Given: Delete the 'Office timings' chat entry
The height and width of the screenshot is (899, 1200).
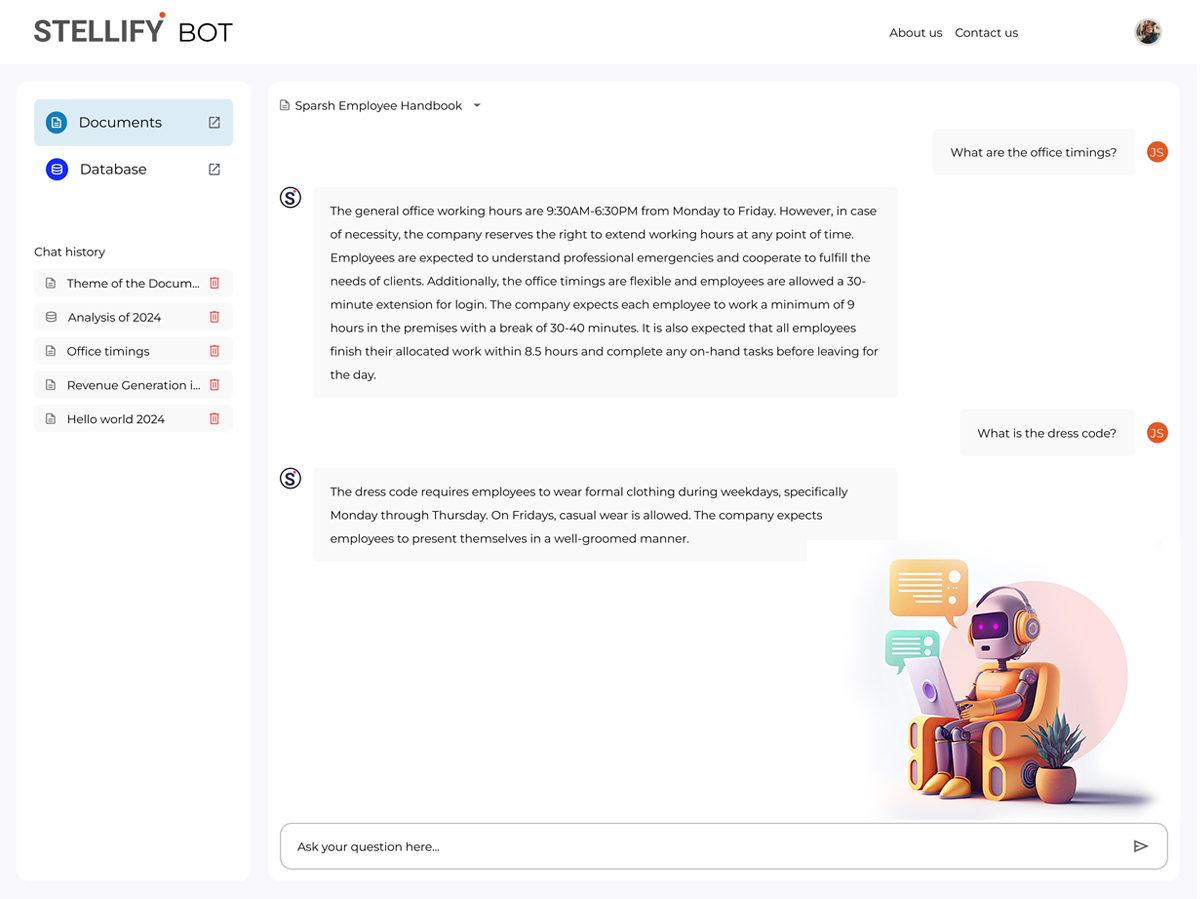Looking at the screenshot, I should (x=214, y=351).
